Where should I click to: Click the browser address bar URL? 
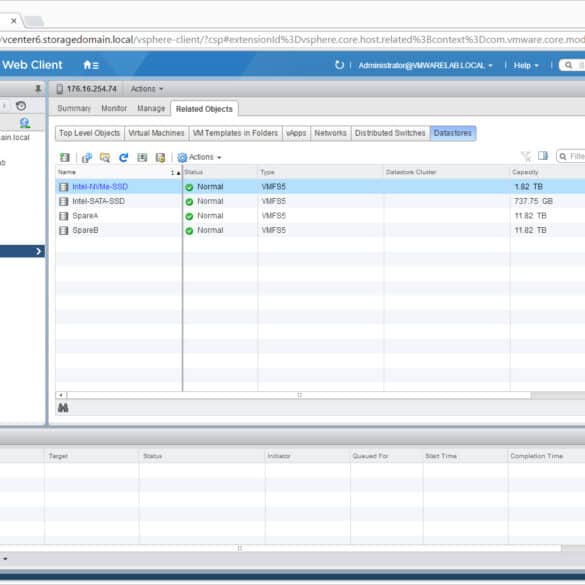(292, 40)
